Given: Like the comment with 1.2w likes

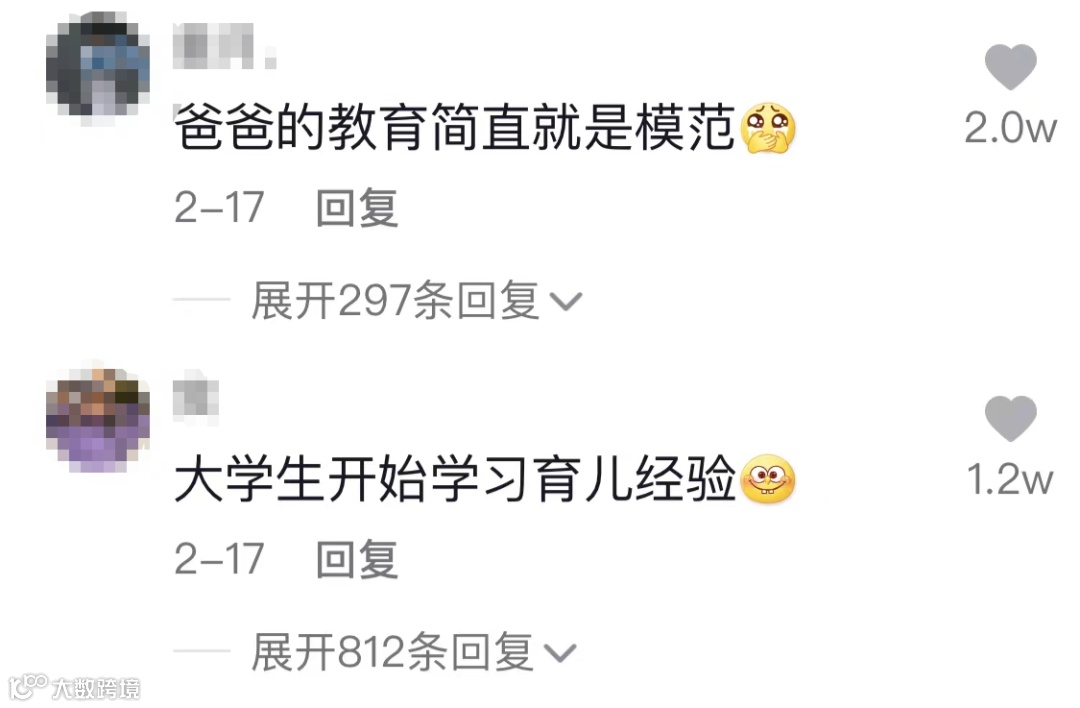Looking at the screenshot, I should tap(1010, 418).
